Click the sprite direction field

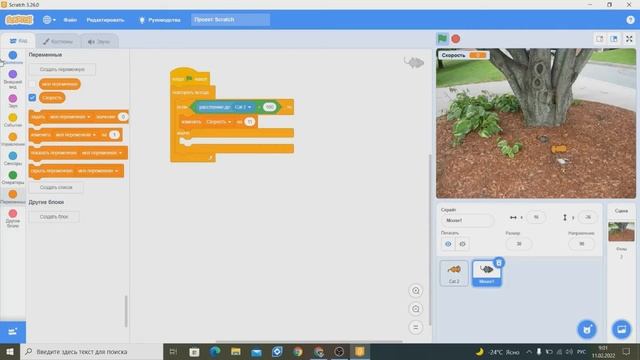581,244
